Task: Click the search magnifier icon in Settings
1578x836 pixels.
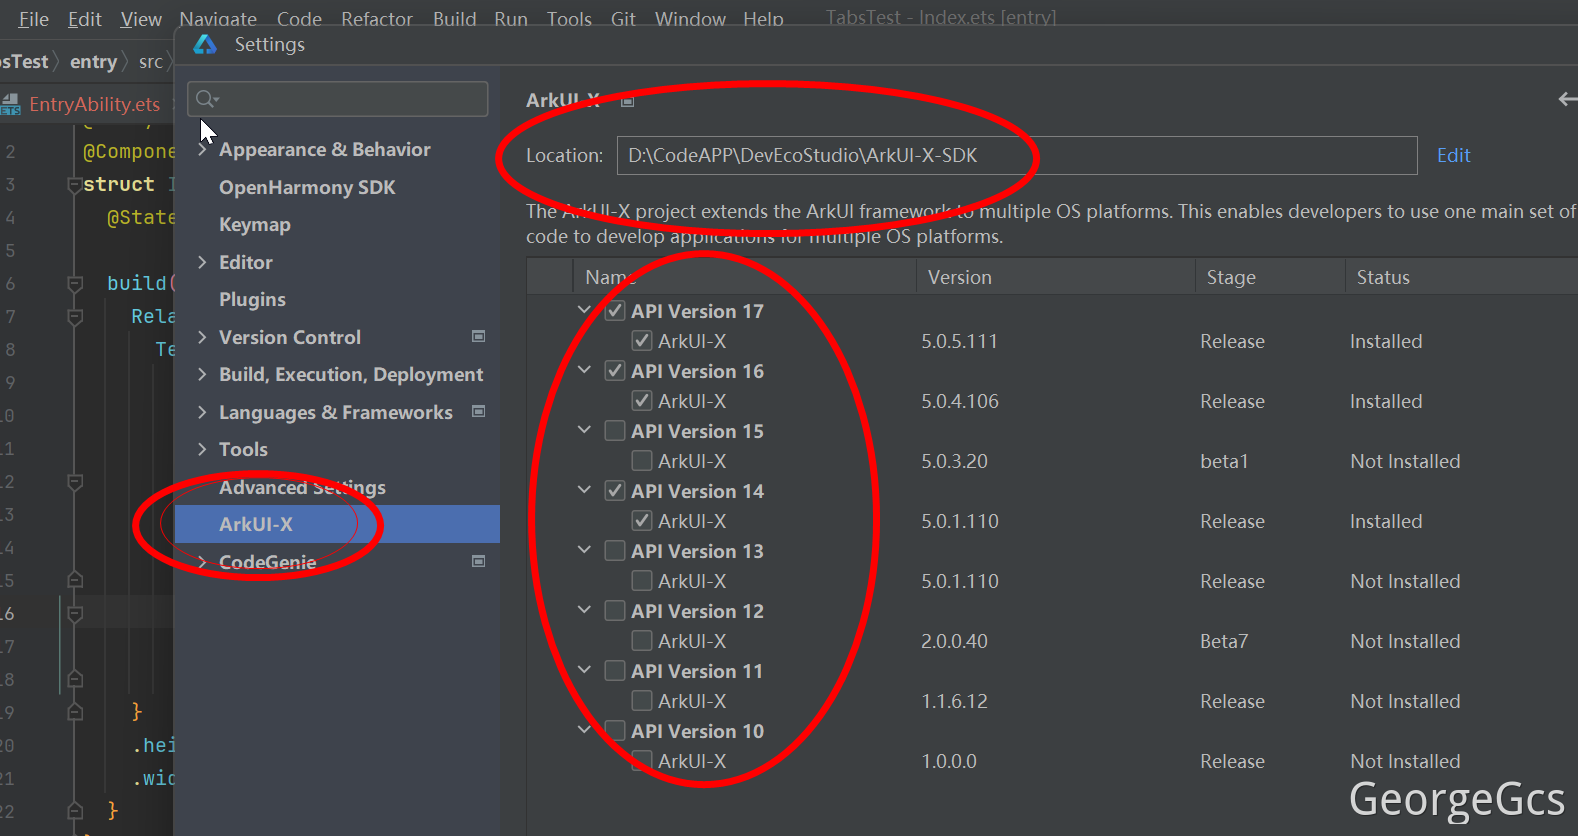Action: pyautogui.click(x=206, y=98)
